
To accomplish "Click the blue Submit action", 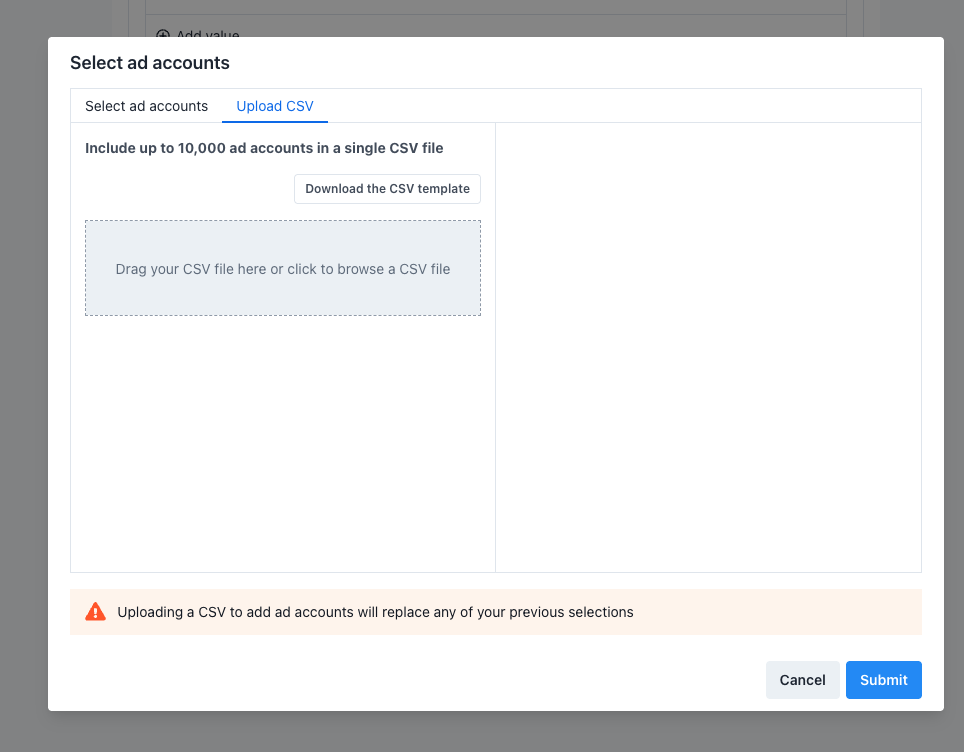I will [883, 679].
